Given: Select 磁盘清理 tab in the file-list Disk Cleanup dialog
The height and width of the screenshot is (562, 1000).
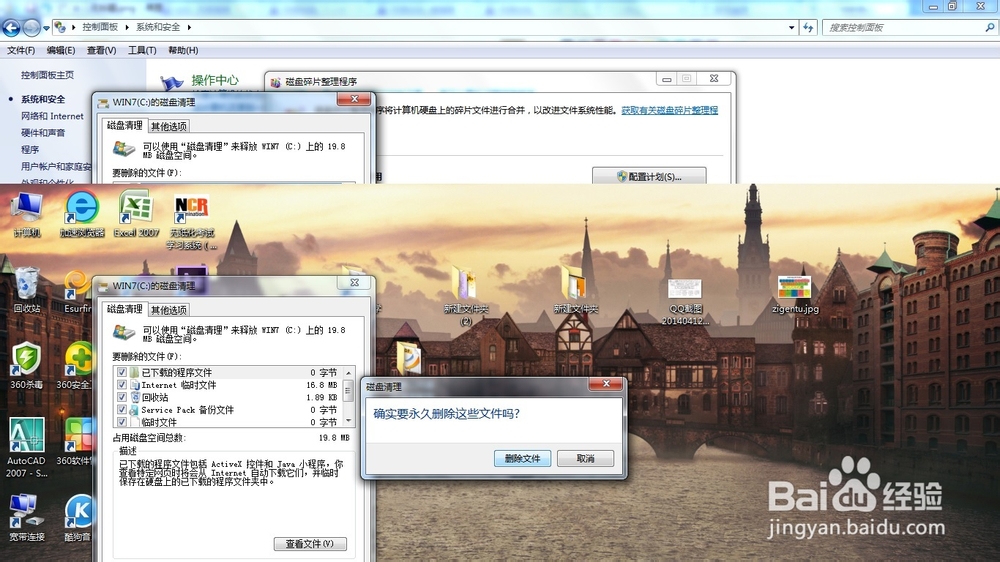Looking at the screenshot, I should [125, 309].
